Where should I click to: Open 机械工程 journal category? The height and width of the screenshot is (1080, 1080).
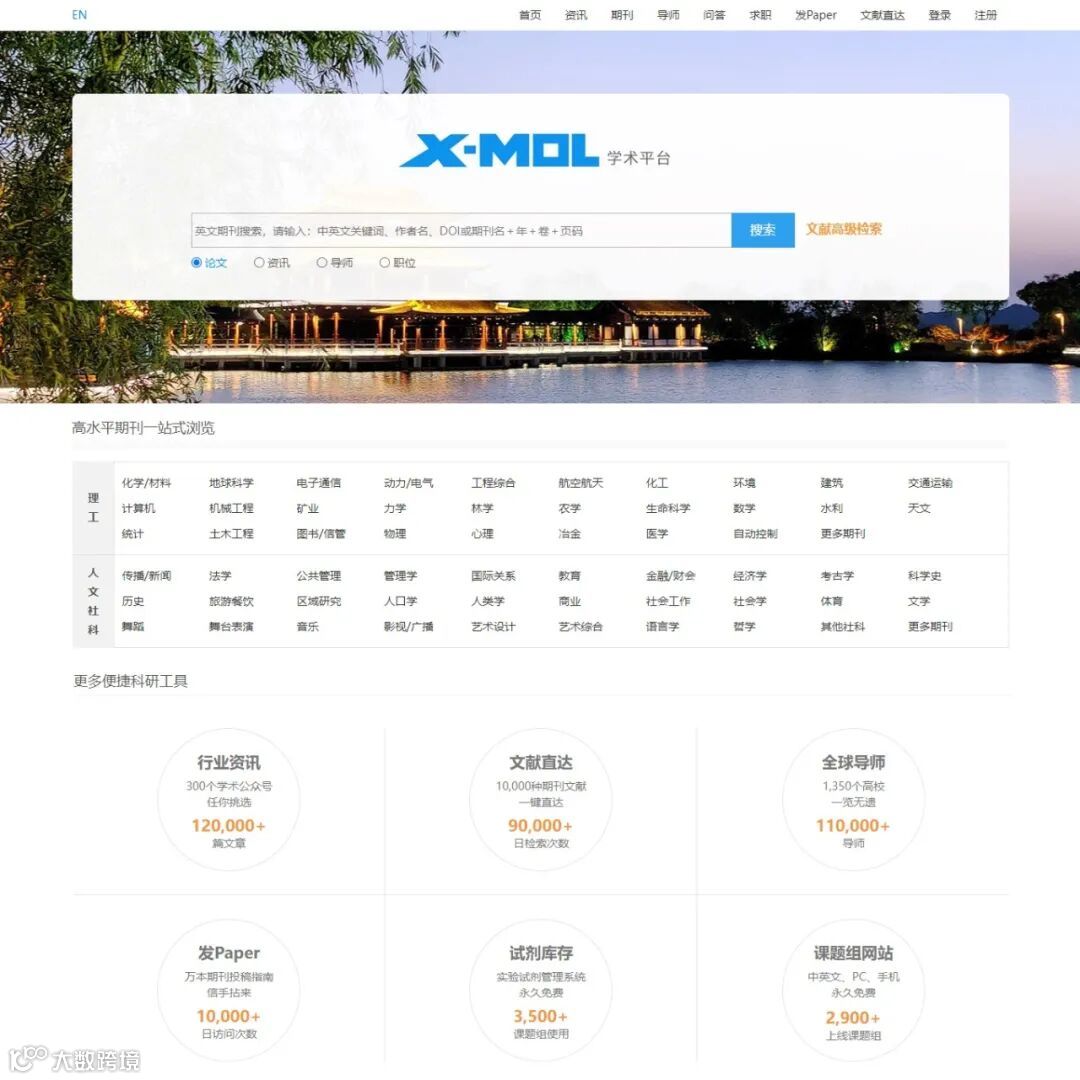231,508
